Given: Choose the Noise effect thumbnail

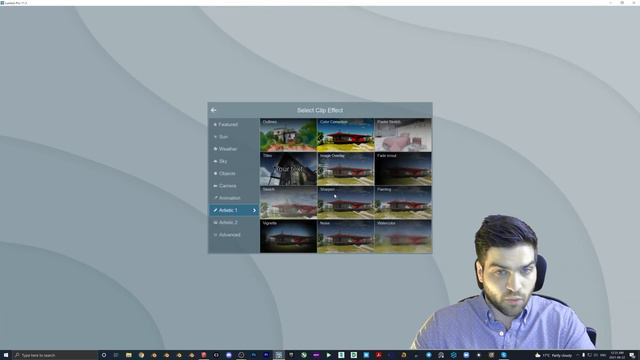Looking at the screenshot, I should click(x=345, y=236).
